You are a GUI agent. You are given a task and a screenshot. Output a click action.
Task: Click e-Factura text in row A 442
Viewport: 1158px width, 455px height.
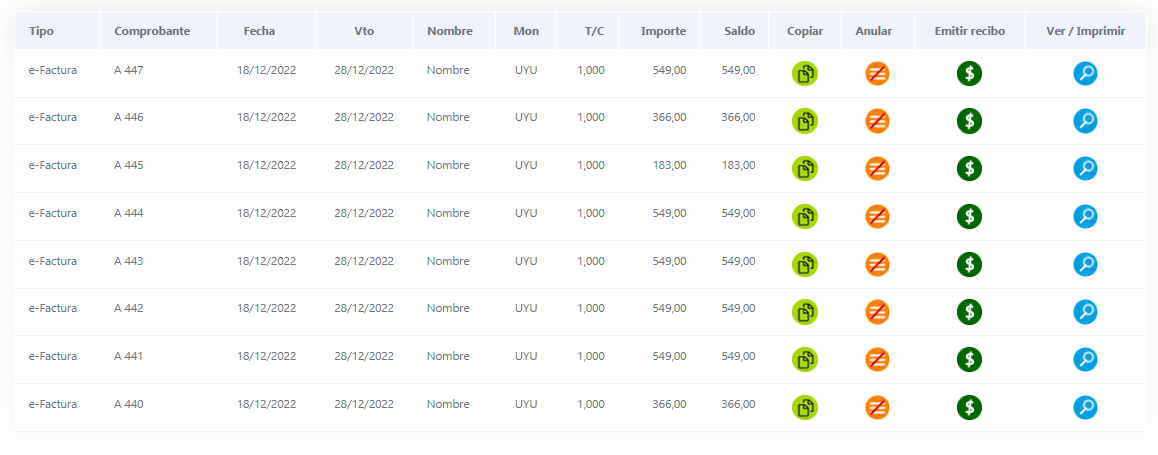(x=52, y=308)
